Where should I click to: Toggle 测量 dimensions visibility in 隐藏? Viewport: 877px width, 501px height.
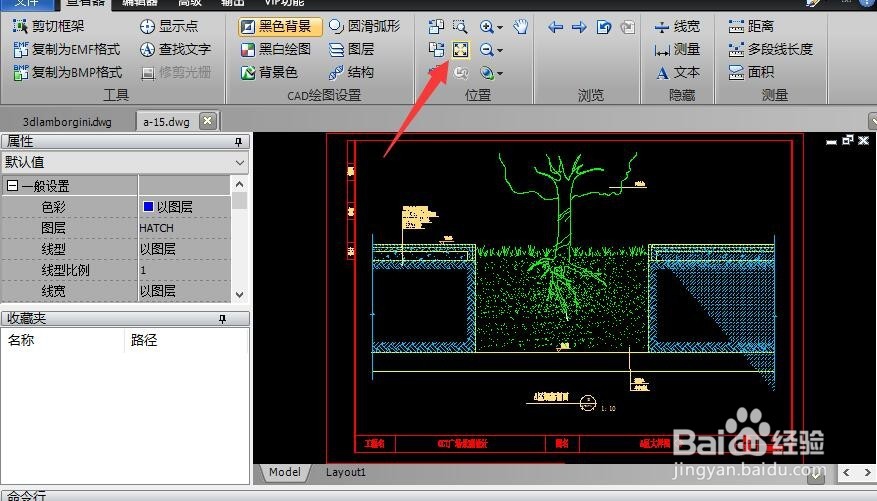[x=677, y=49]
